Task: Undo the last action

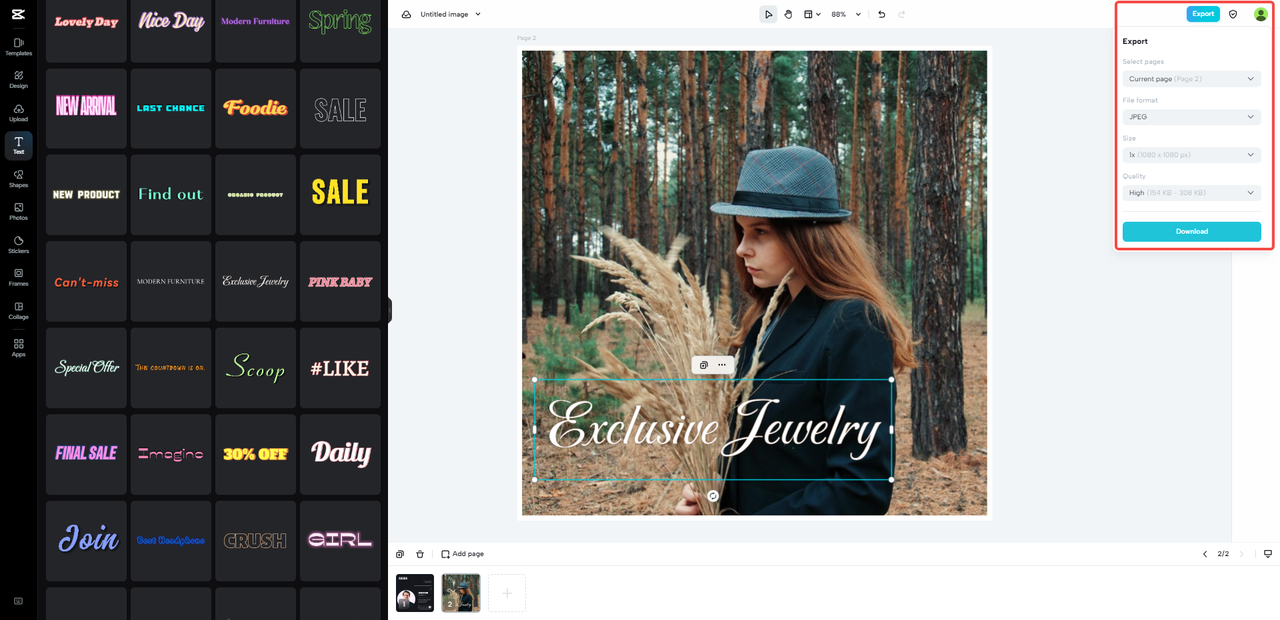Action: click(x=881, y=14)
